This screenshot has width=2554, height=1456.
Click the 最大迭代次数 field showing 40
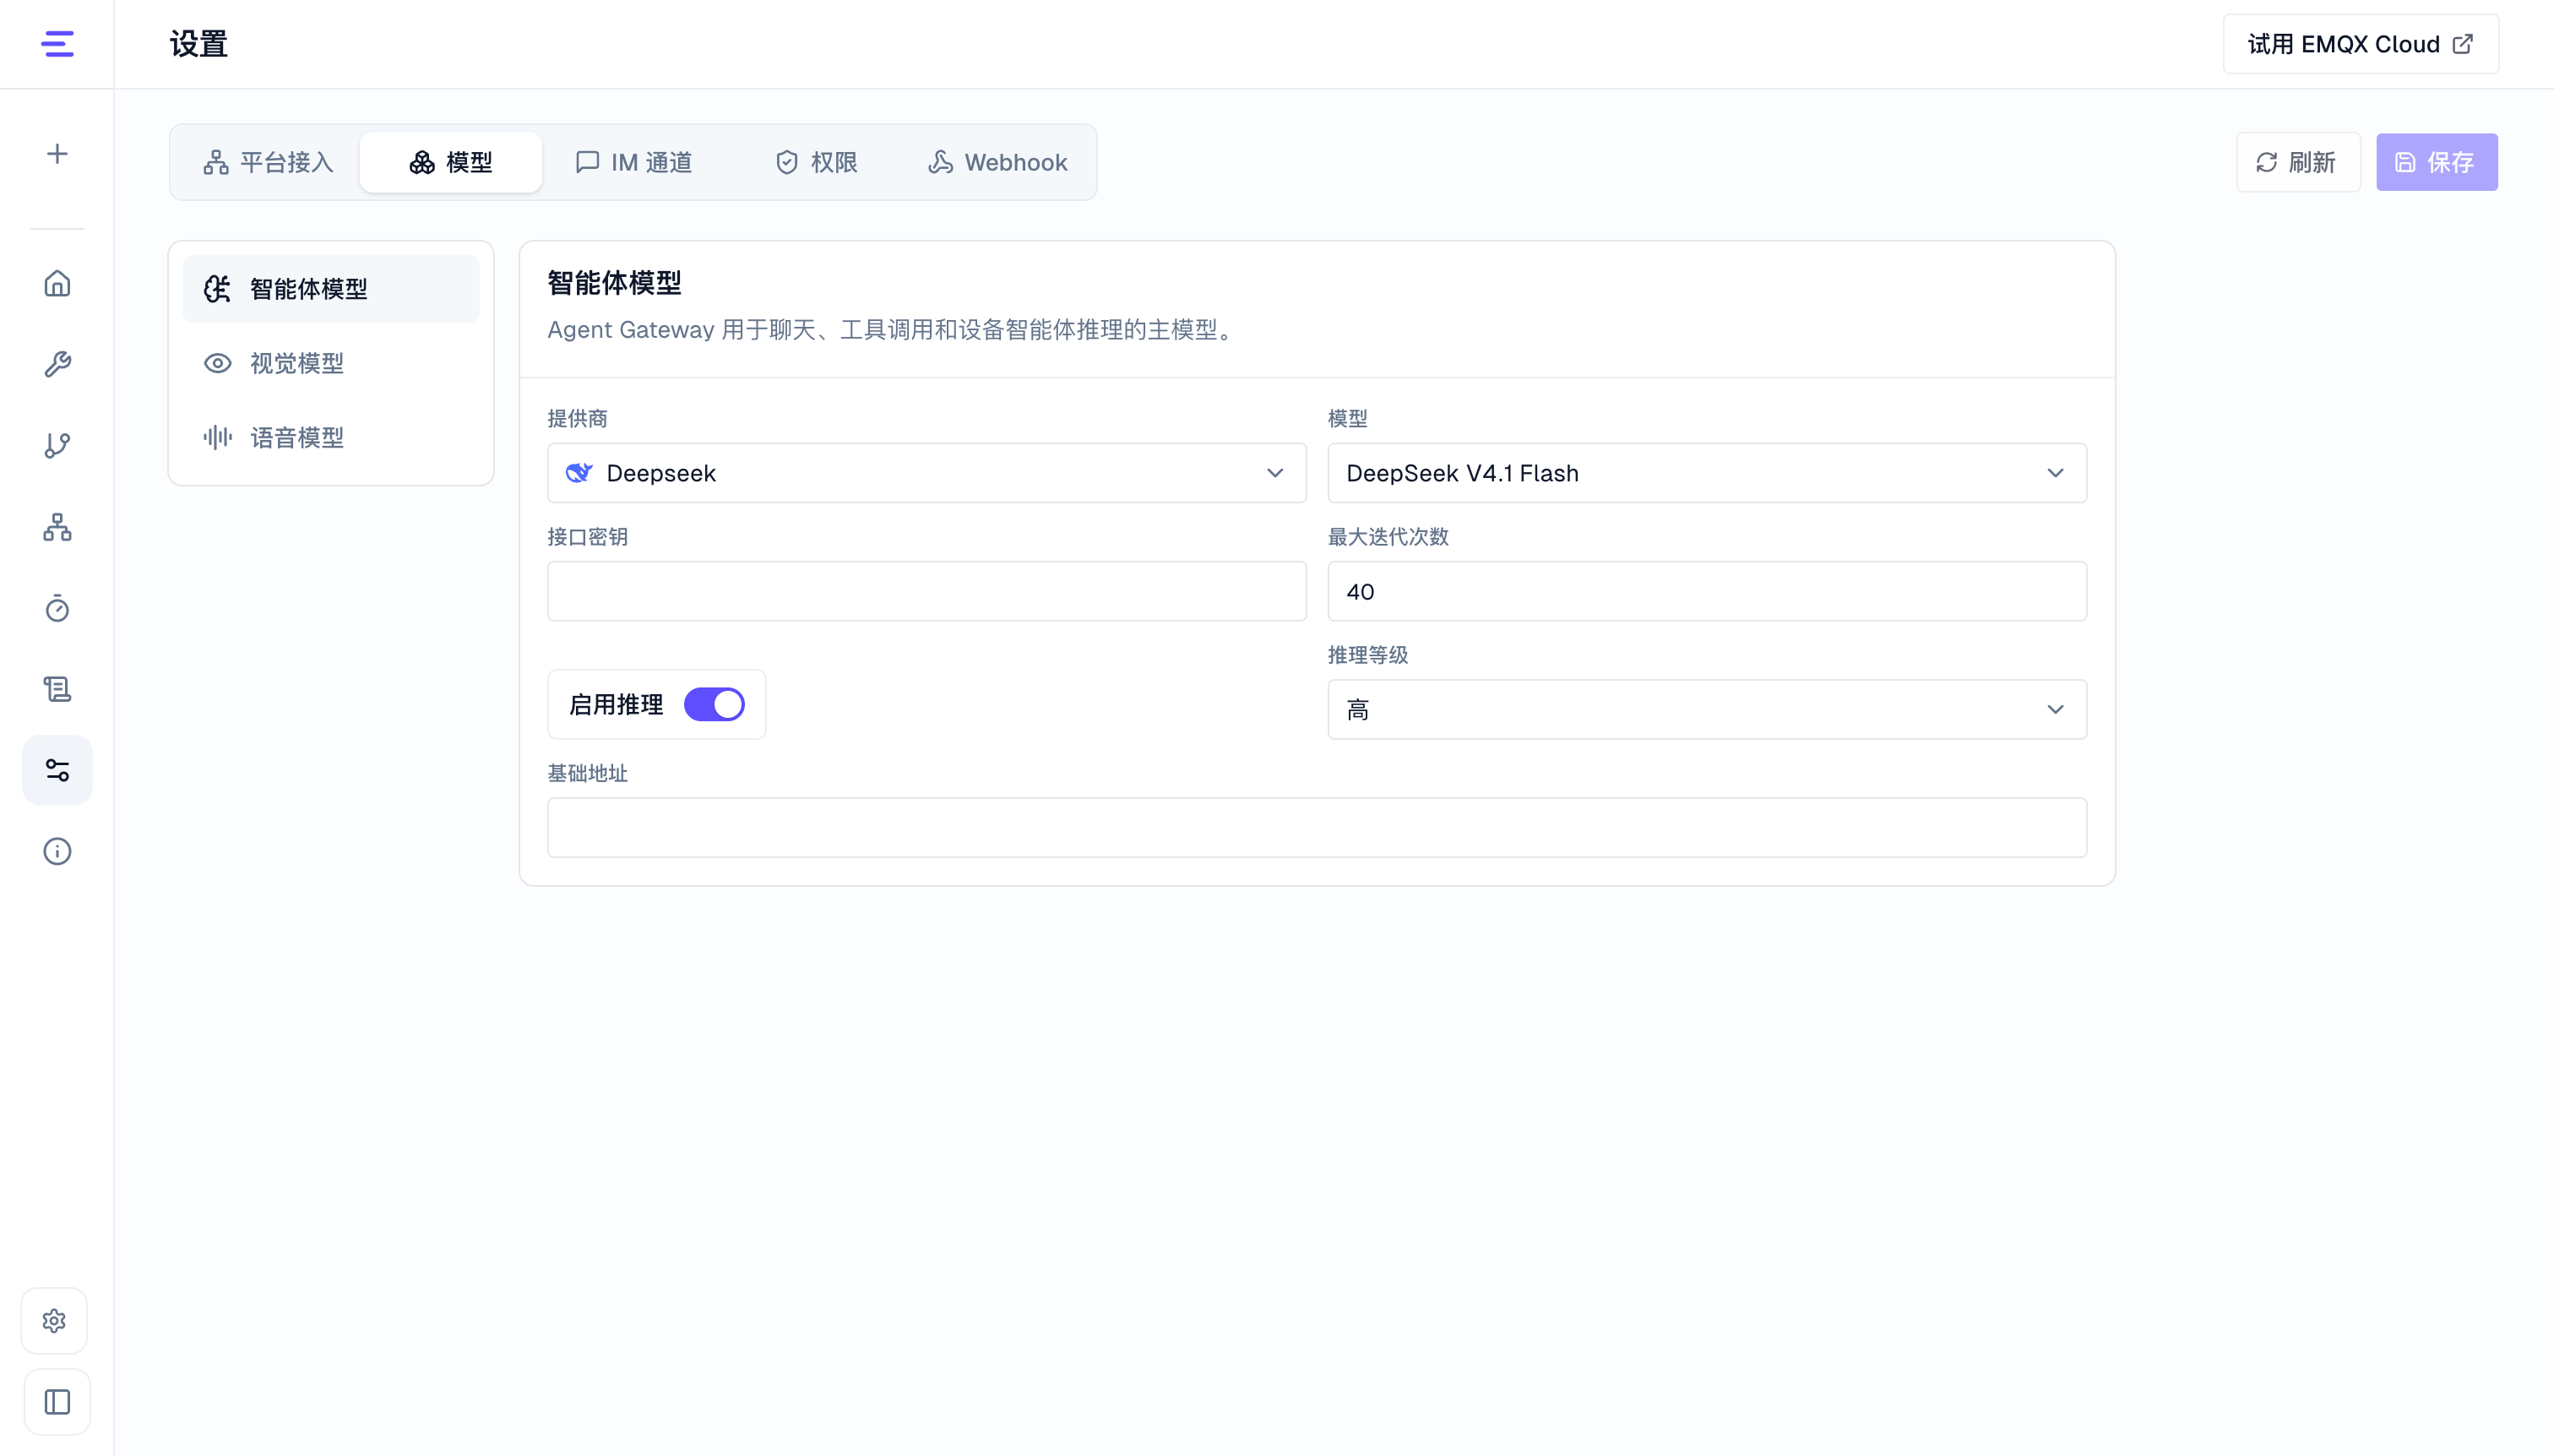click(x=1706, y=591)
